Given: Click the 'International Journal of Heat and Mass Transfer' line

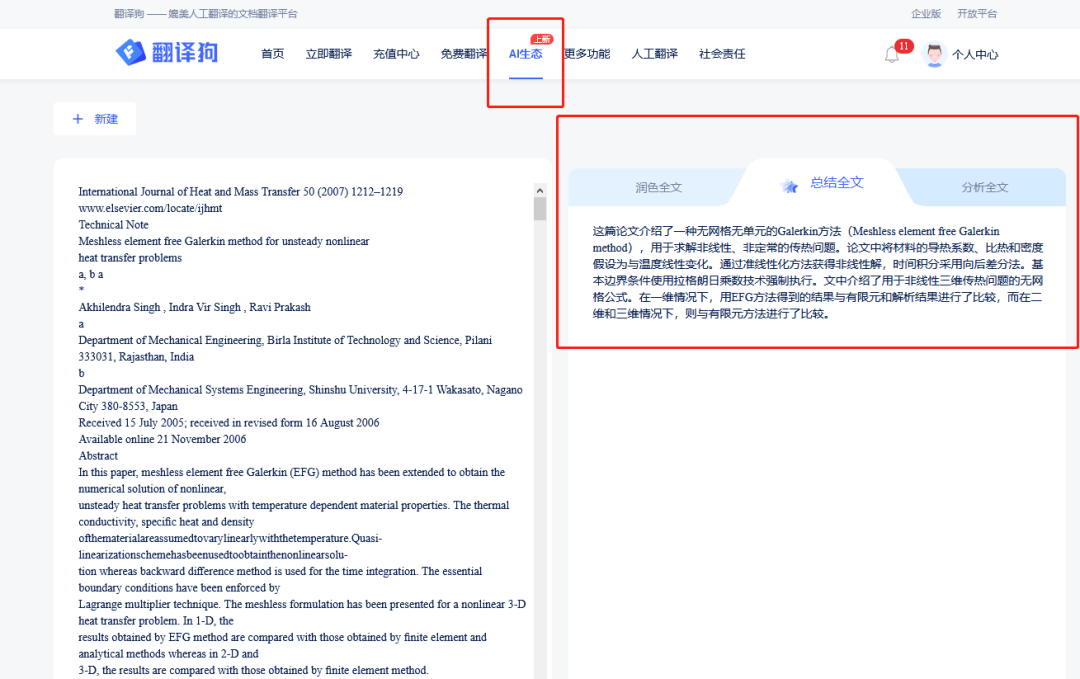Looking at the screenshot, I should pyautogui.click(x=240, y=191).
